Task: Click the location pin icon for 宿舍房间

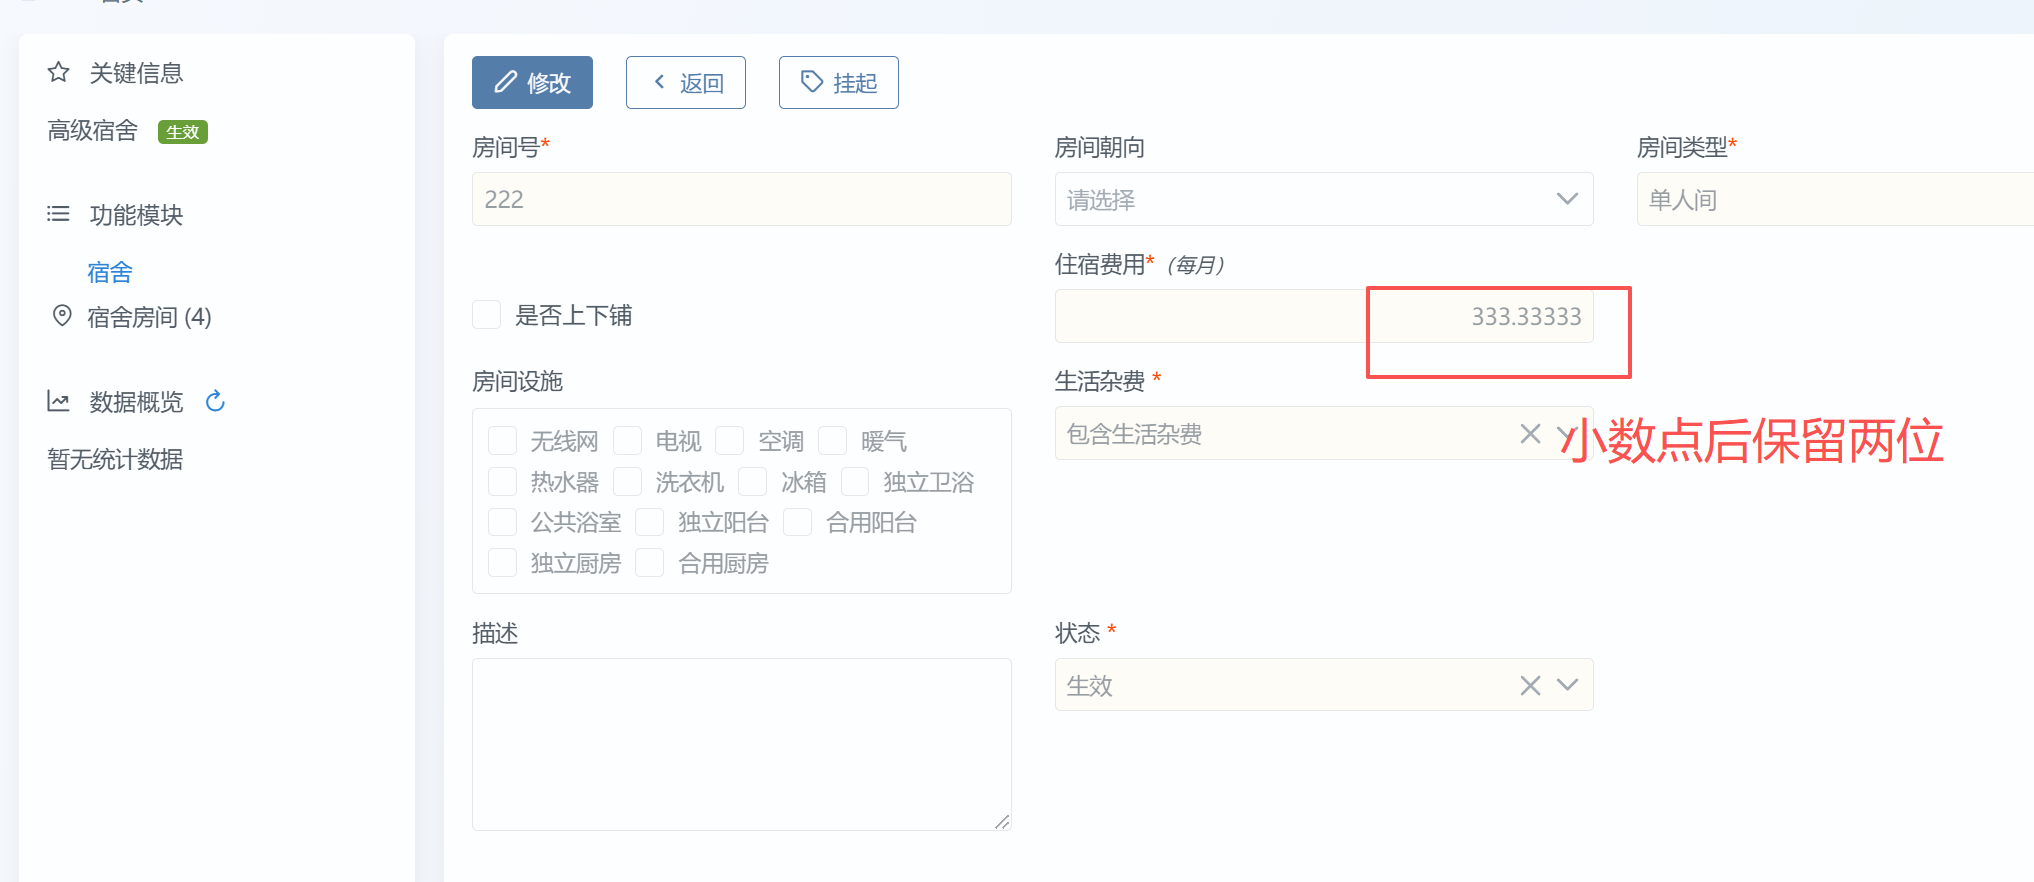Action: [62, 316]
